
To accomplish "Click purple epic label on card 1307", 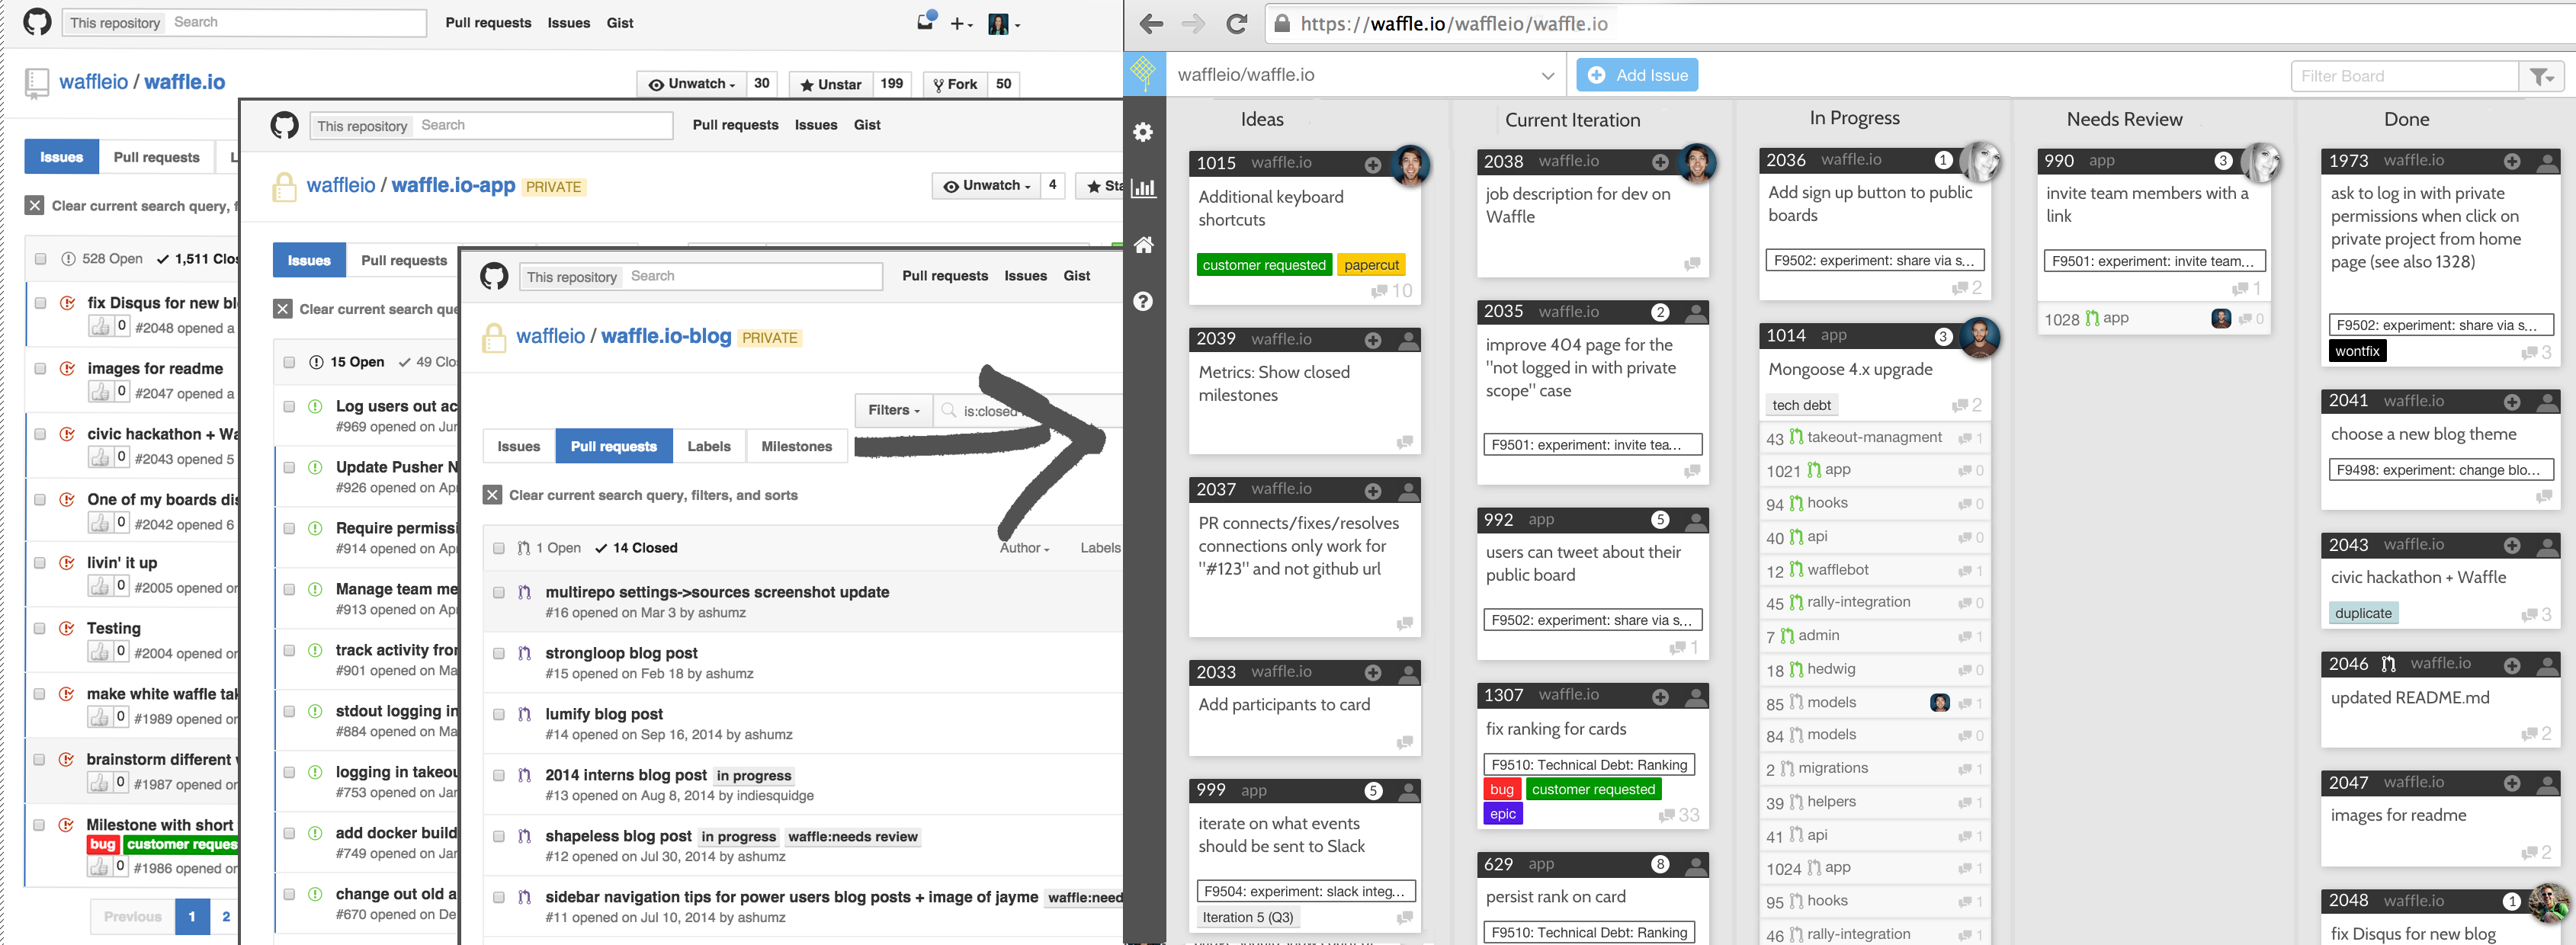I will 1503,814.
